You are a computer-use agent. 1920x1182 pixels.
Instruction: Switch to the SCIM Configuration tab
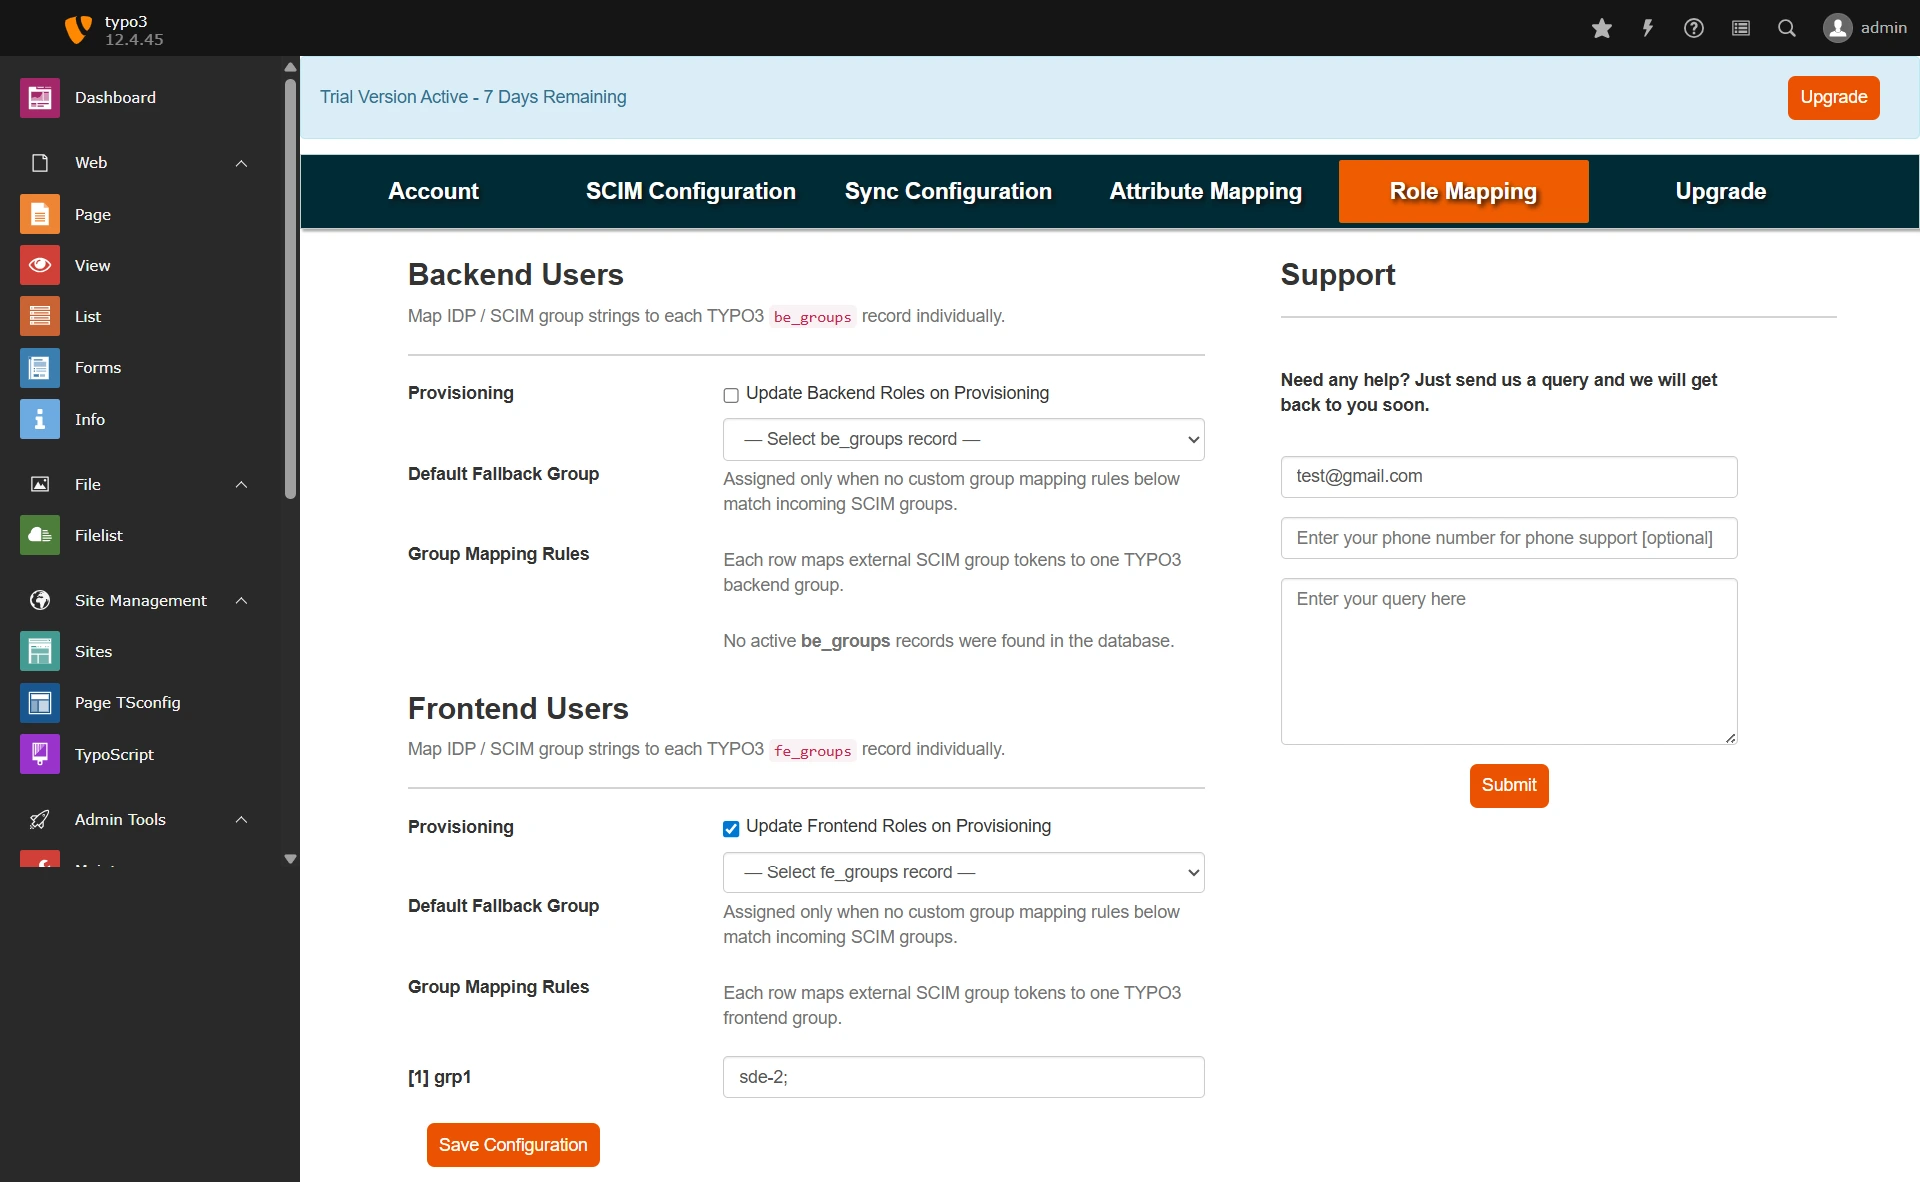691,191
